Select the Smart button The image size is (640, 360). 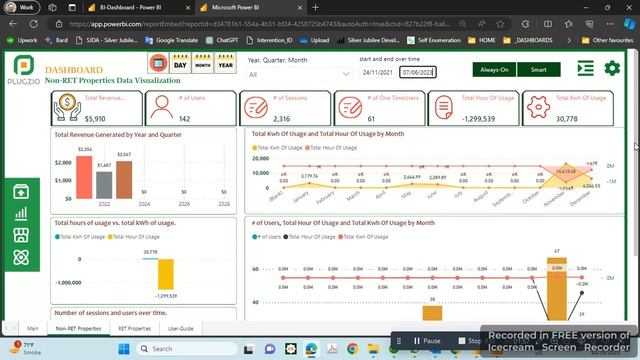(539, 70)
